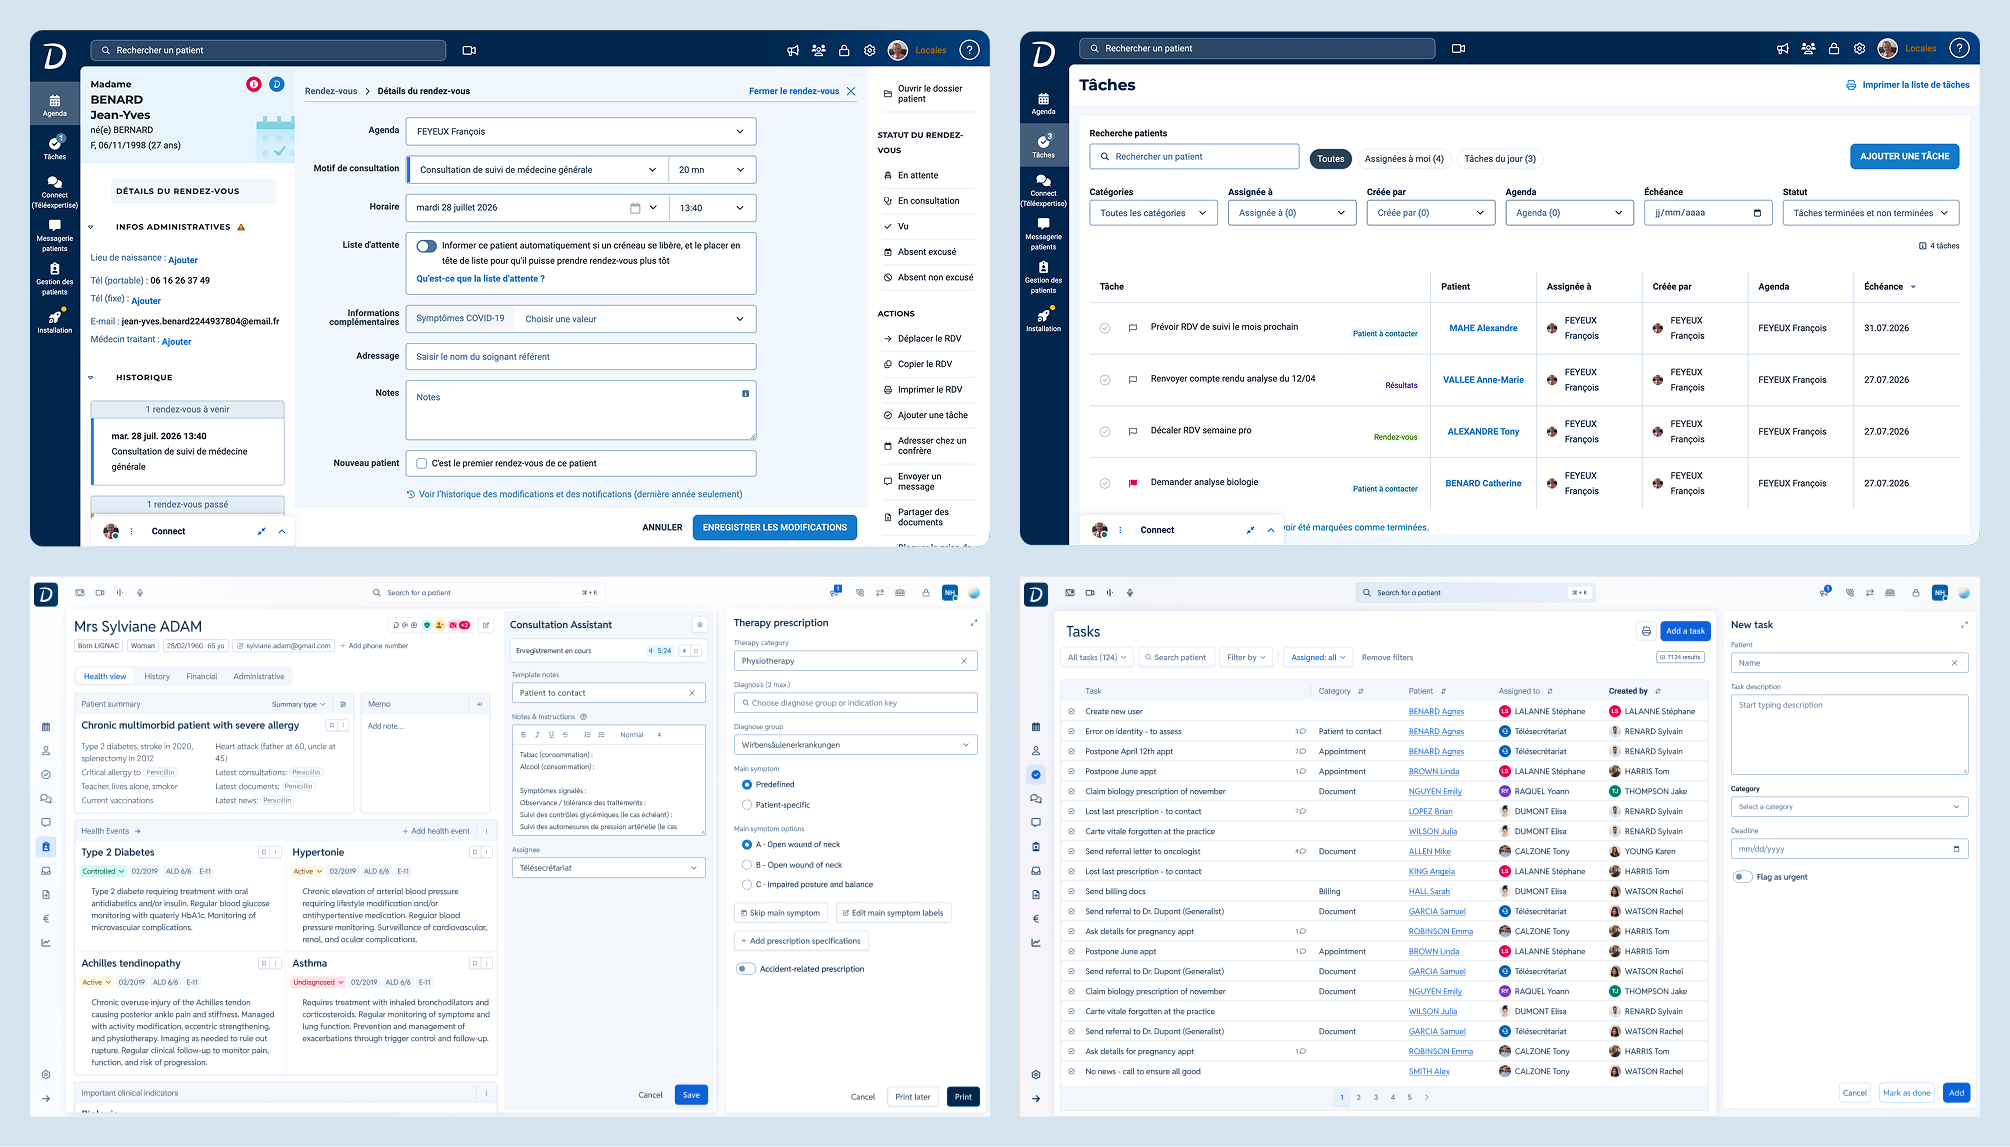Open Installation in the Tâches window sidebar
Image resolution: width=2010 pixels, height=1147 pixels.
[1043, 319]
